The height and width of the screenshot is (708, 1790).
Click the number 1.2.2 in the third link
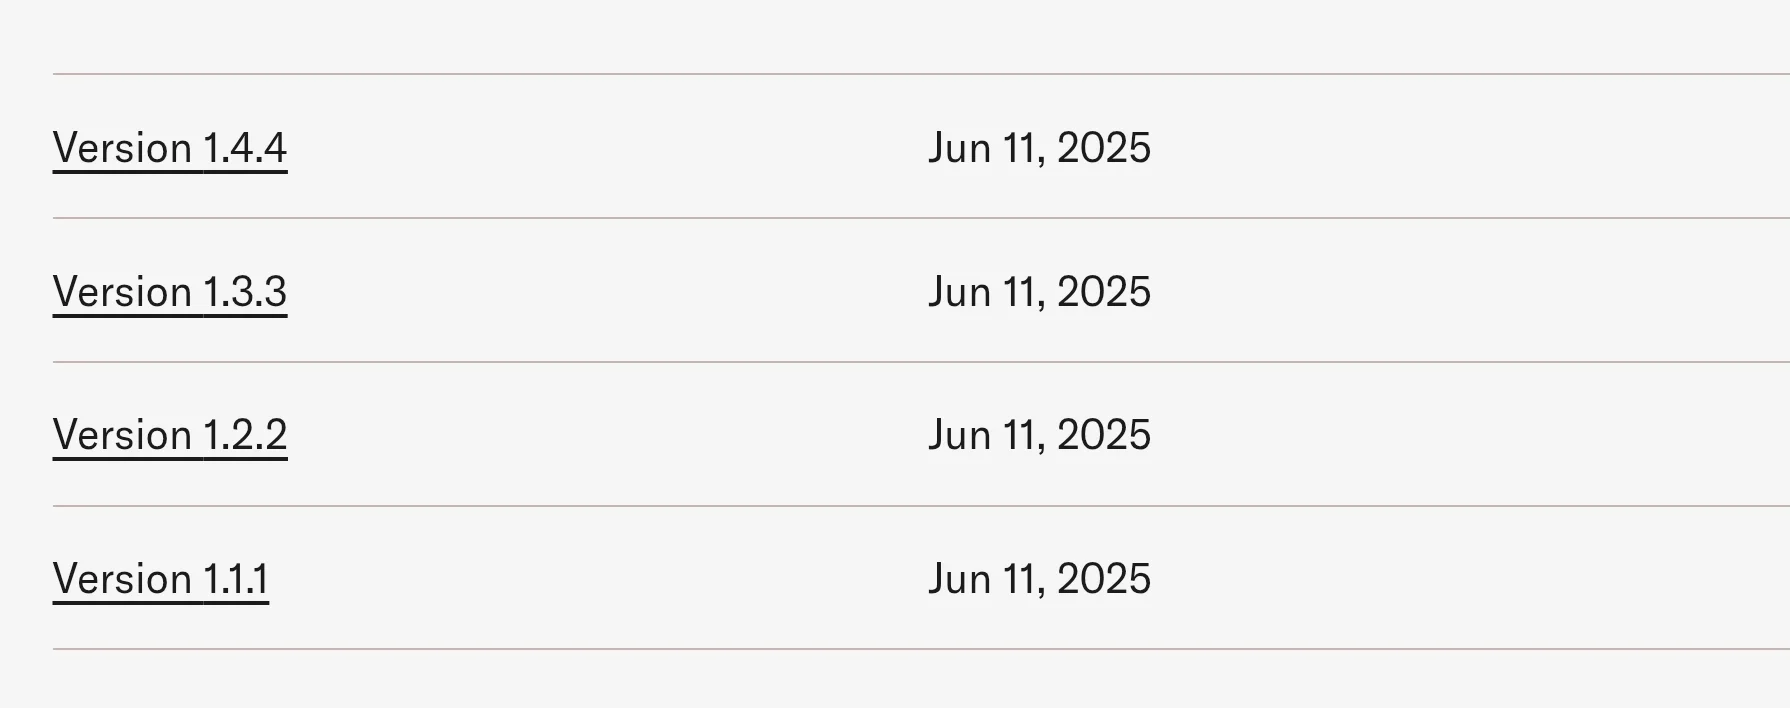pyautogui.click(x=245, y=435)
